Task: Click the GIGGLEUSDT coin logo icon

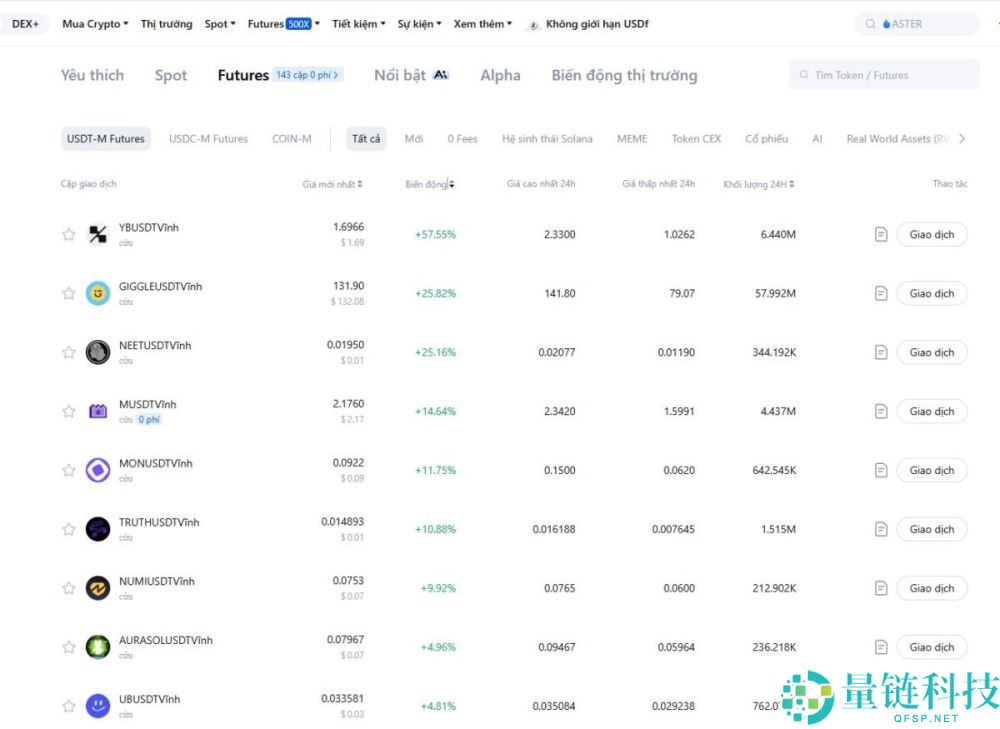Action: 98,293
